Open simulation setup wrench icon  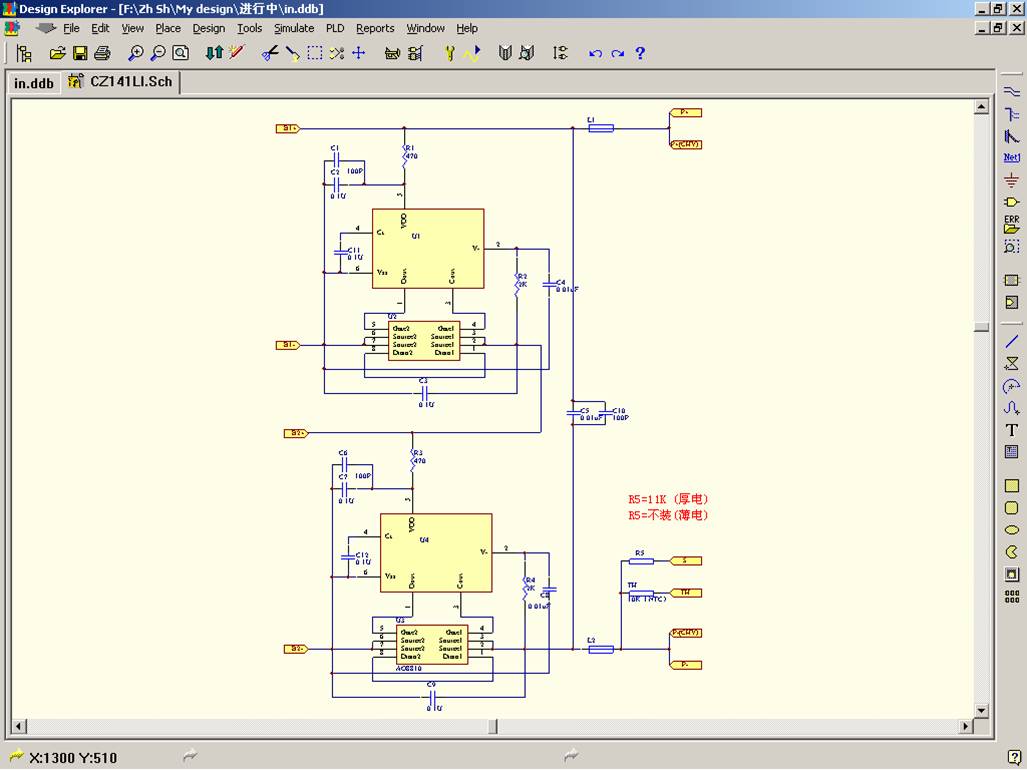[x=449, y=53]
